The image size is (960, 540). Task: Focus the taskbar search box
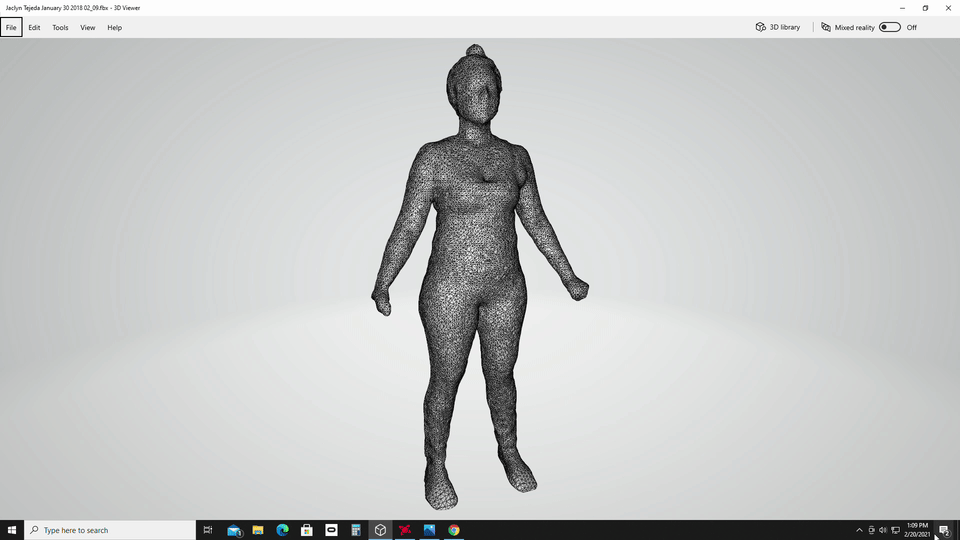pyautogui.click(x=110, y=530)
